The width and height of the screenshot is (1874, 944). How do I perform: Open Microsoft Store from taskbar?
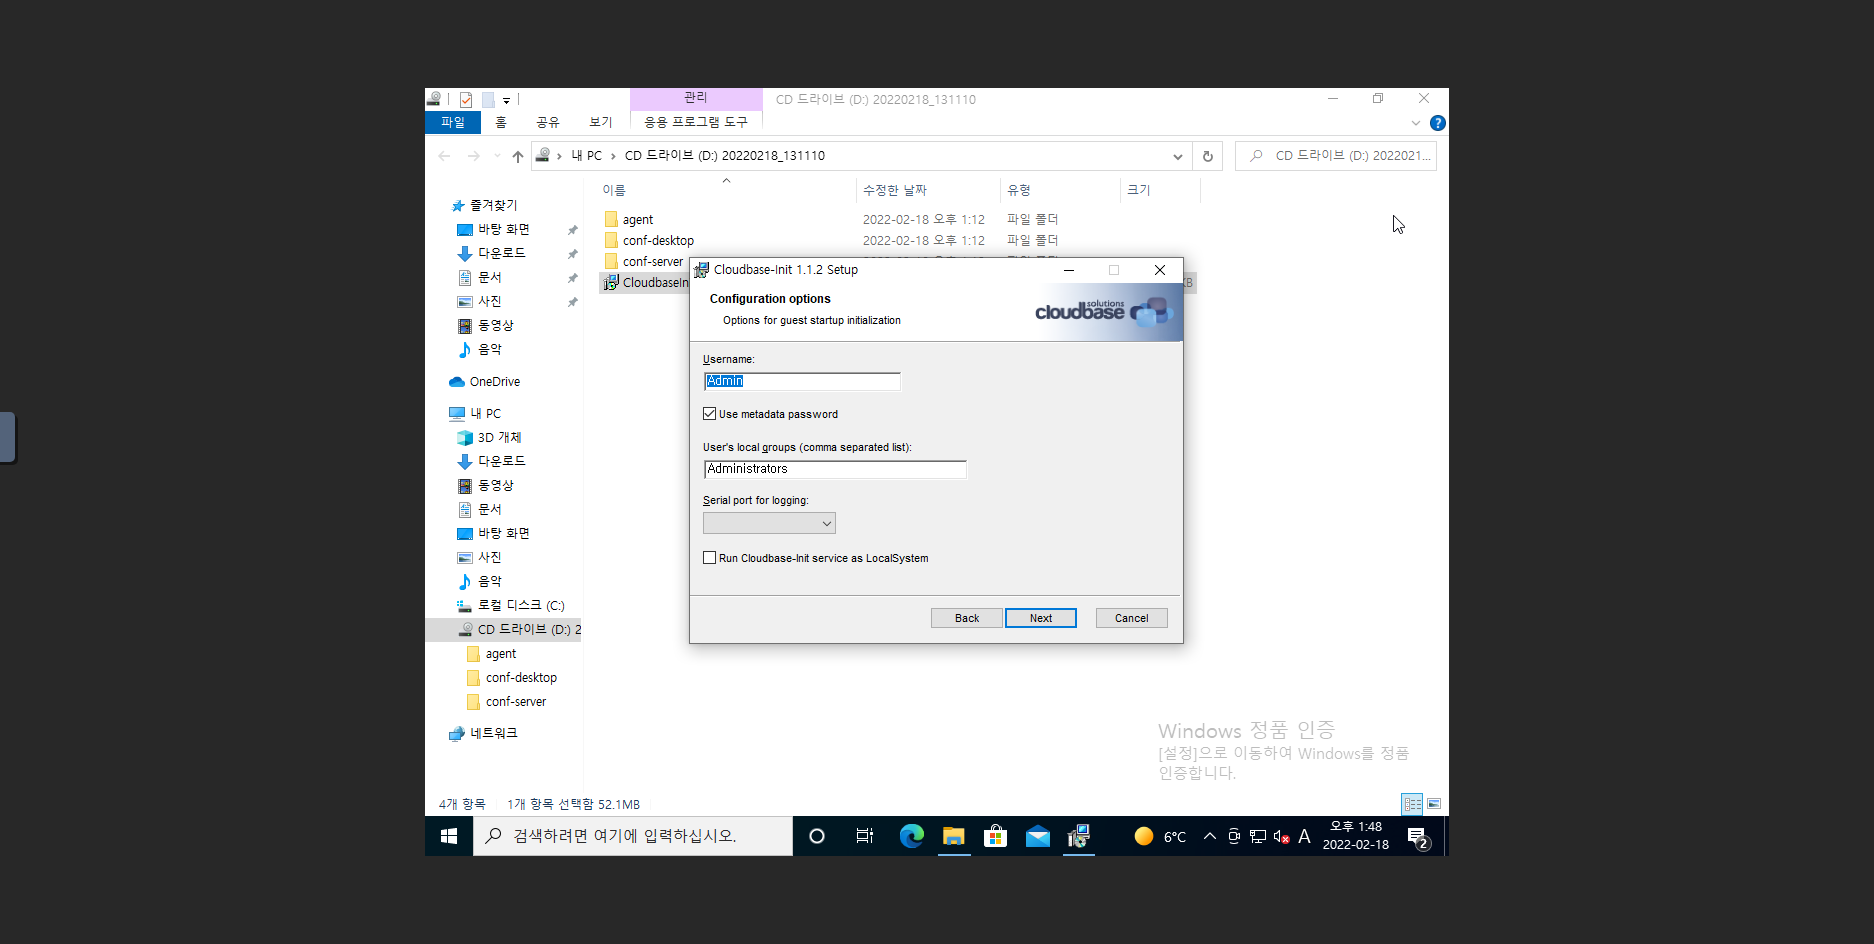click(996, 836)
